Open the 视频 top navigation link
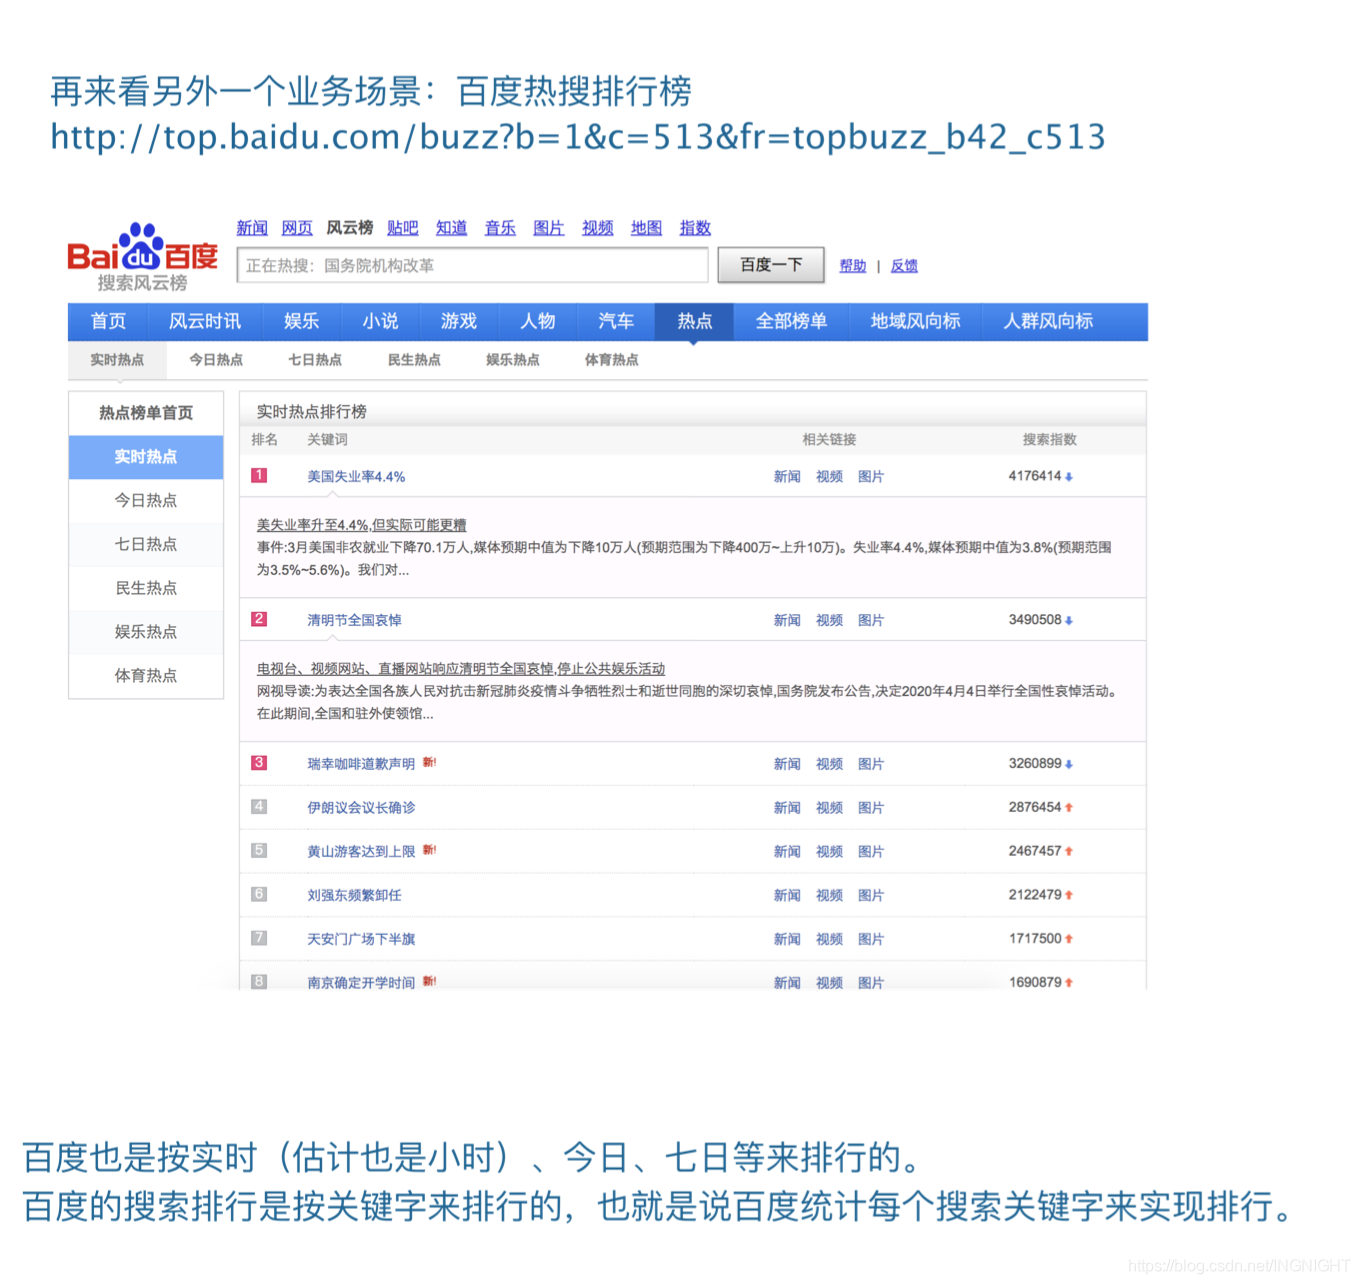 click(x=598, y=228)
